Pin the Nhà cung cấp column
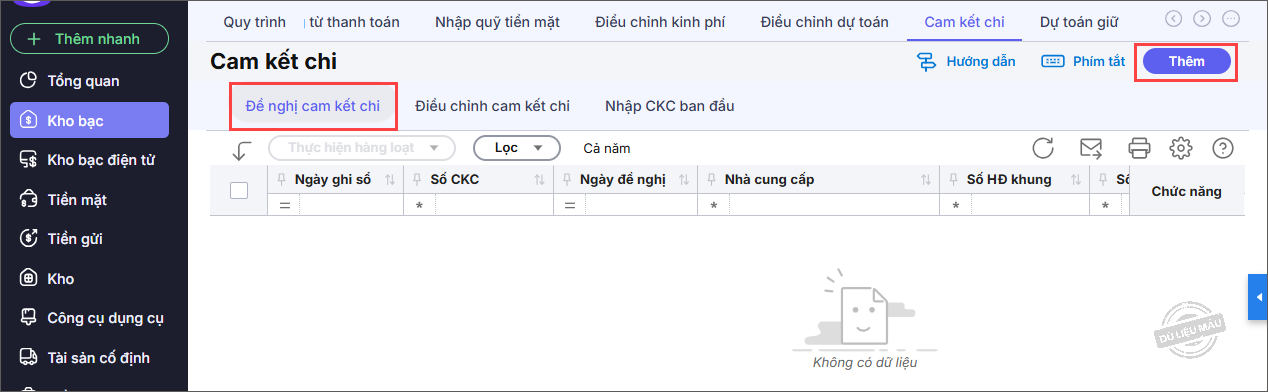Viewport: 1268px width, 392px height. [713, 179]
